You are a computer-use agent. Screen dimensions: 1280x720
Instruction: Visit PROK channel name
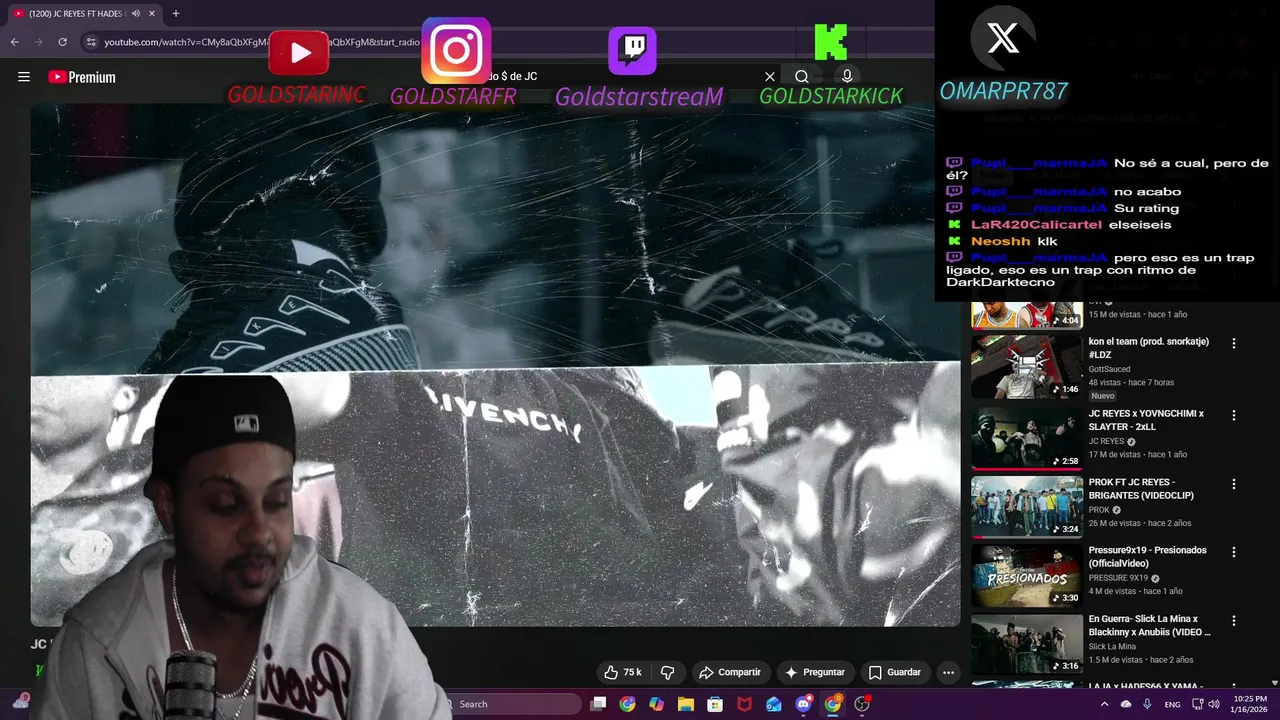click(x=1099, y=510)
